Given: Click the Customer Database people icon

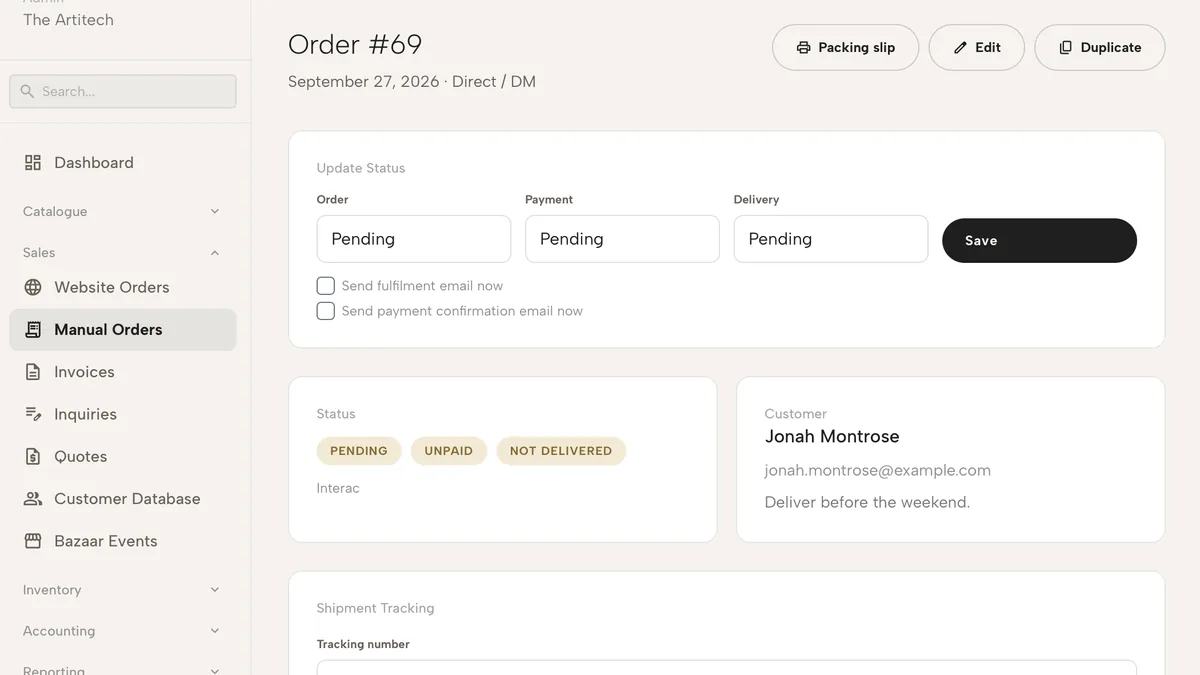Looking at the screenshot, I should [x=33, y=499].
